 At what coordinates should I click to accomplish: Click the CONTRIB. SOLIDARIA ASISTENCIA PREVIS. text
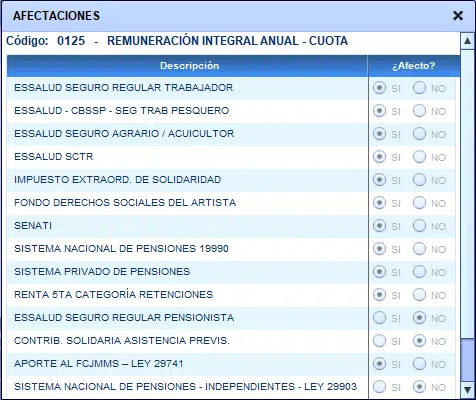point(122,341)
